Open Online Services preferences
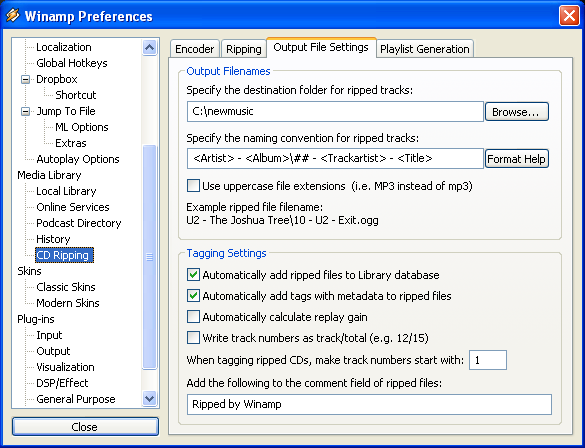 pos(73,207)
